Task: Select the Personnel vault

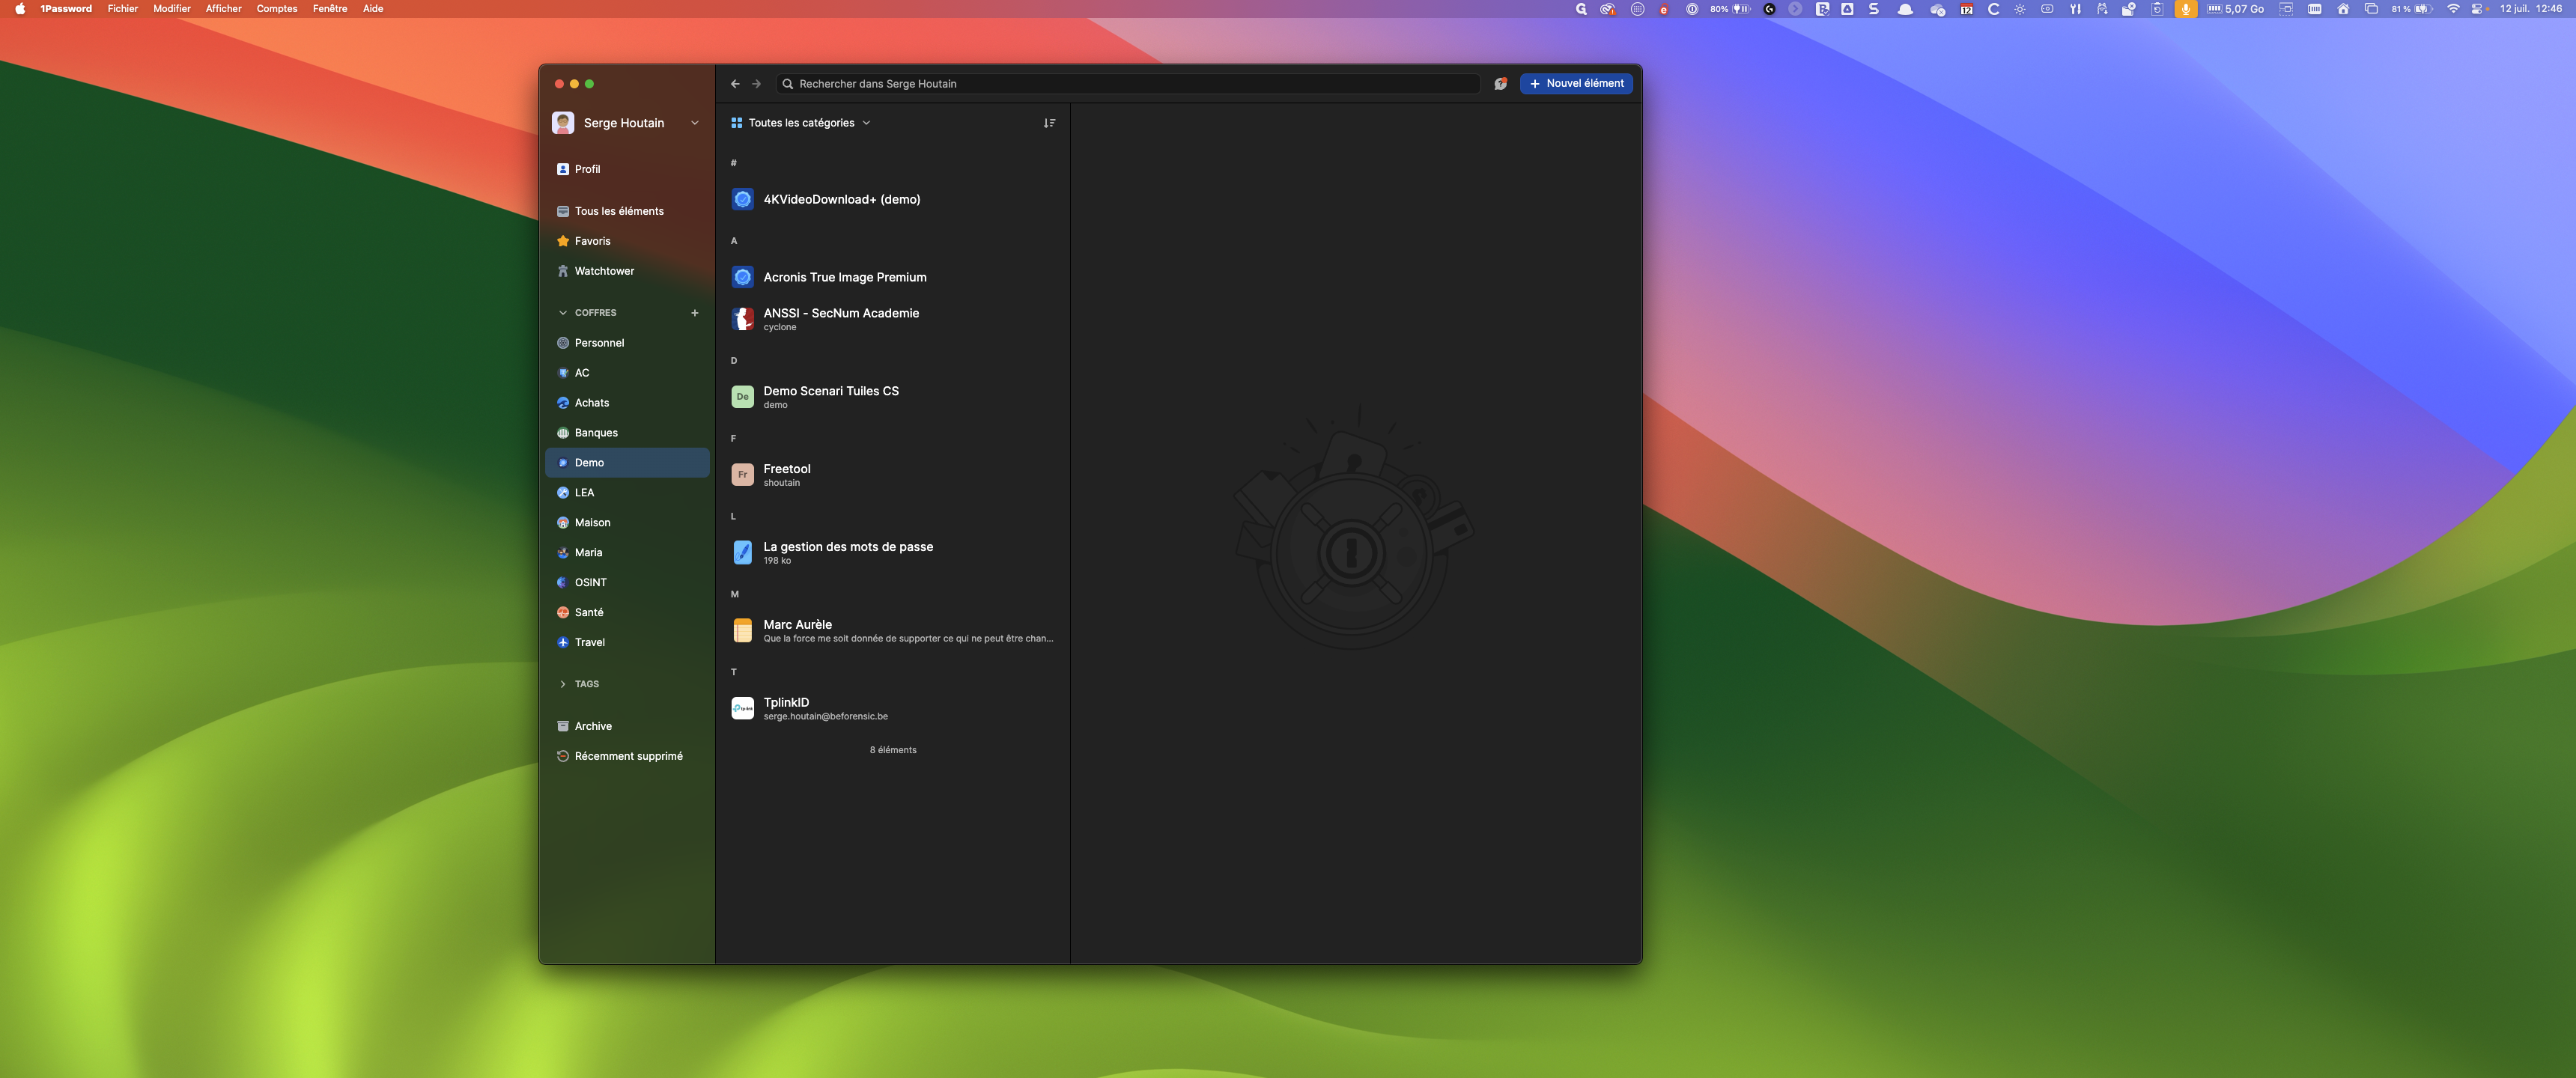Action: pos(627,343)
